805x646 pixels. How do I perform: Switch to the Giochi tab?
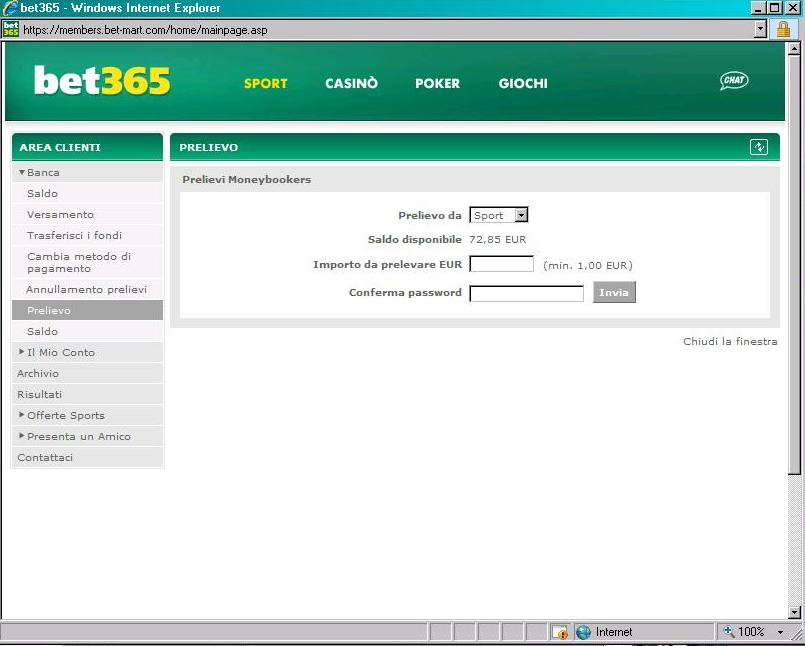tap(523, 83)
